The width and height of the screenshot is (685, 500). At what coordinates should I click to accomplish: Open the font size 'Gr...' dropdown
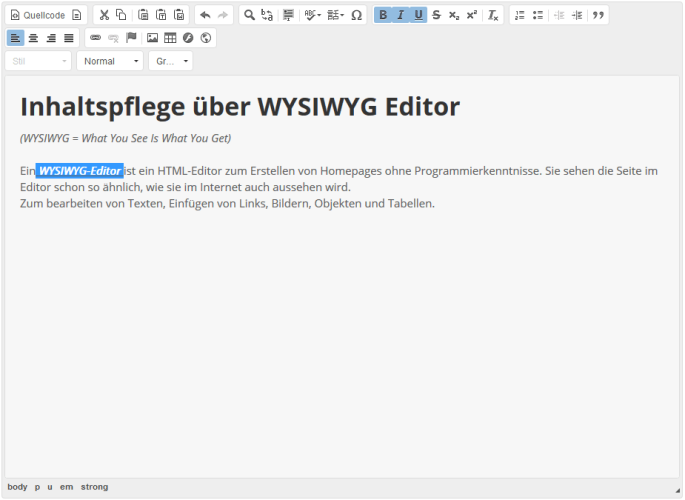170,61
